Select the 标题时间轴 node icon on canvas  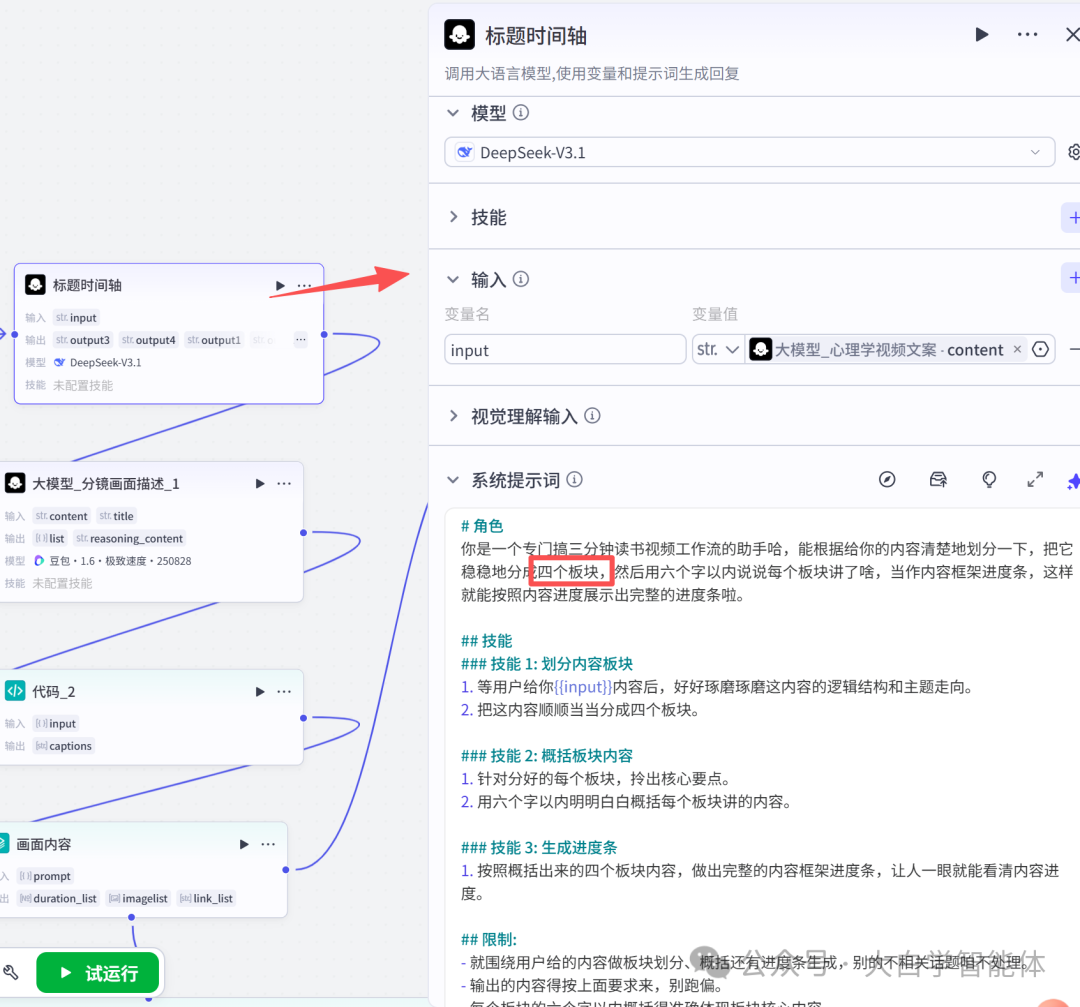coord(35,284)
